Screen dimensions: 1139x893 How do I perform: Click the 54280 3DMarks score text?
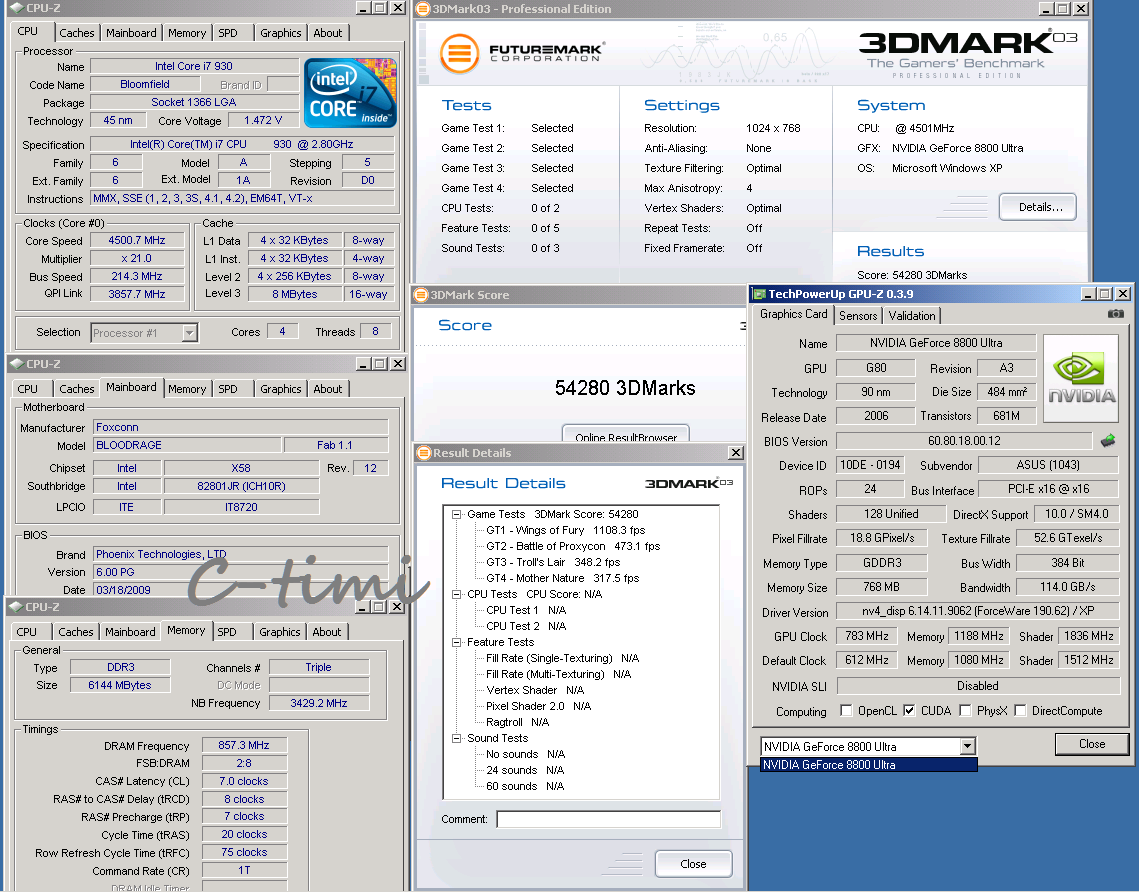click(625, 388)
